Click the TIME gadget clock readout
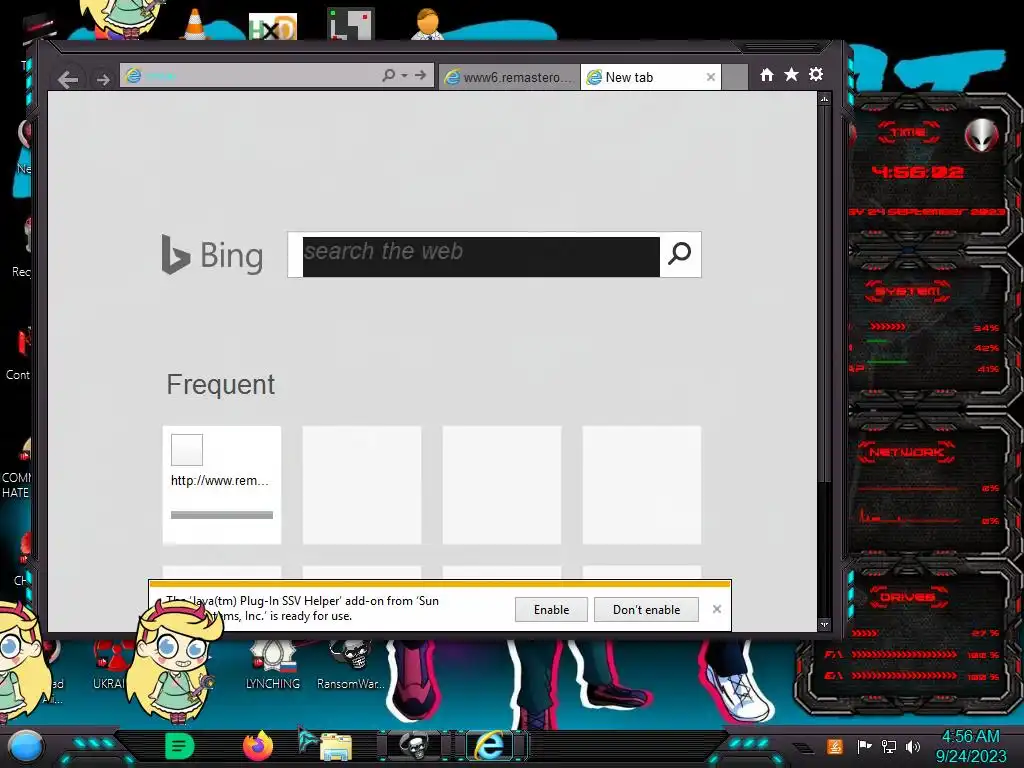 918,172
